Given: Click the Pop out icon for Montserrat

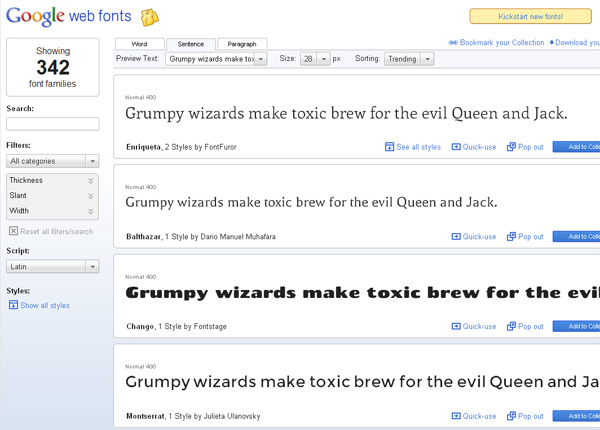Looking at the screenshot, I should [x=511, y=416].
